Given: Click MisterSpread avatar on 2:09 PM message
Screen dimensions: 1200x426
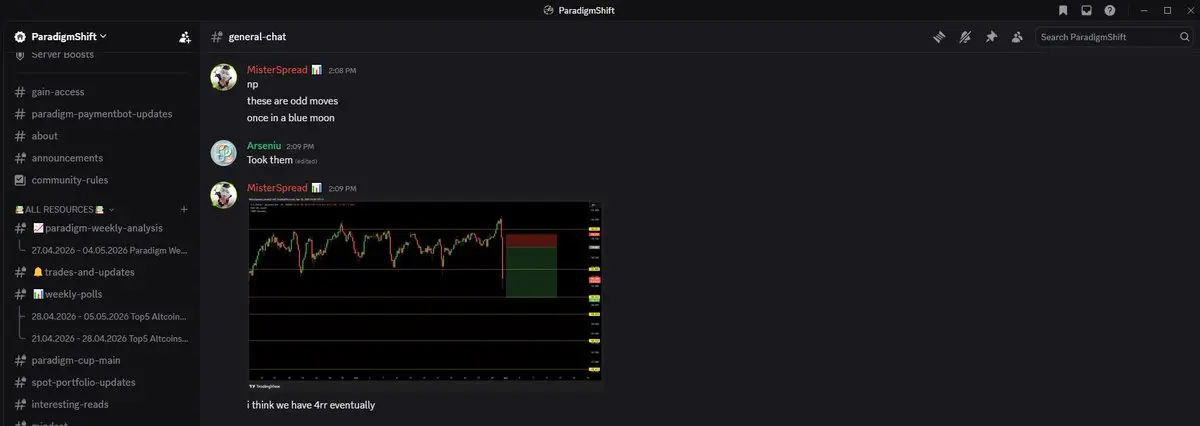Looking at the screenshot, I should (223, 195).
